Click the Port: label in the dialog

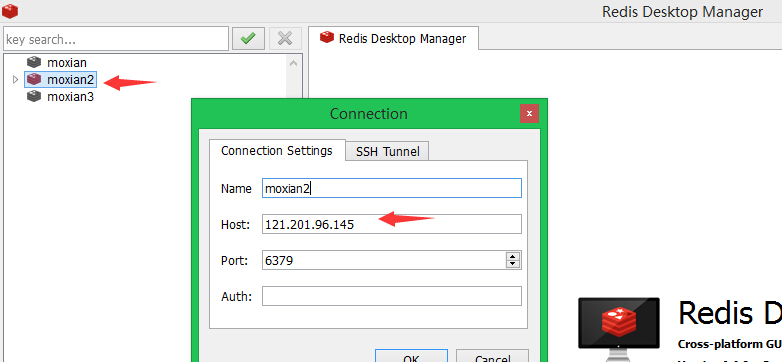click(x=234, y=261)
